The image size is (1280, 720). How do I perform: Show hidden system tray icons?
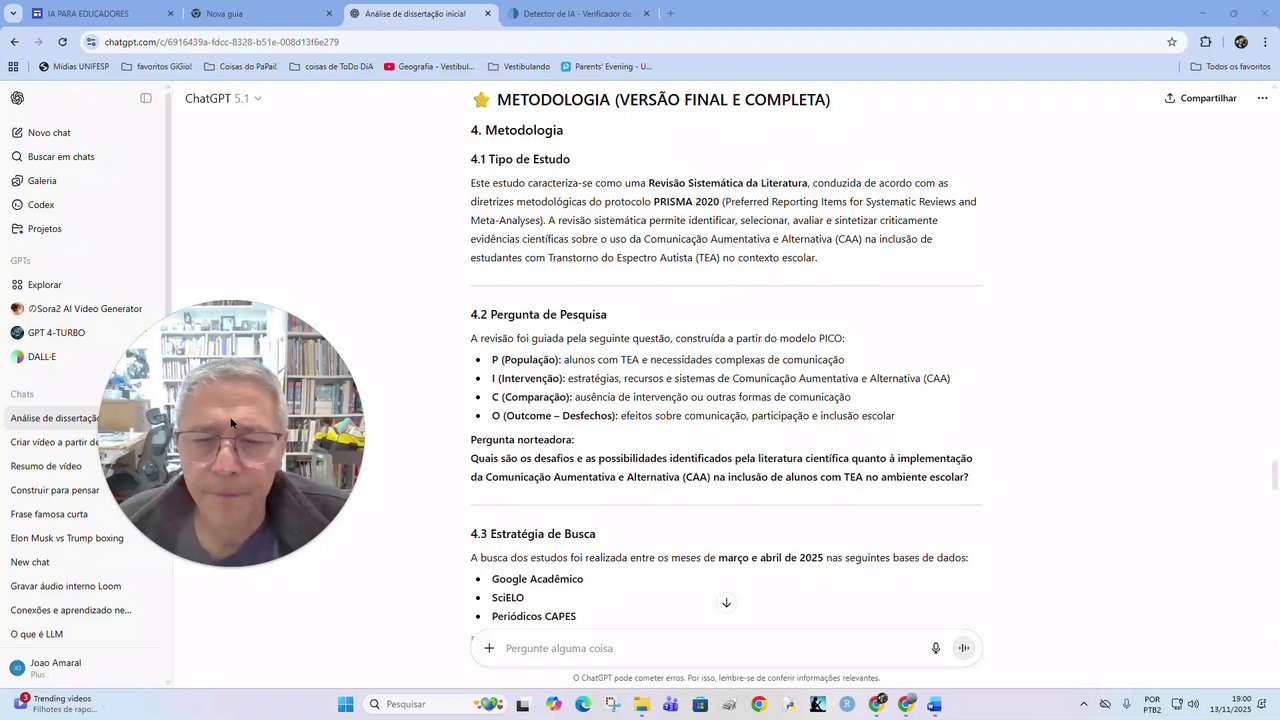[1084, 704]
